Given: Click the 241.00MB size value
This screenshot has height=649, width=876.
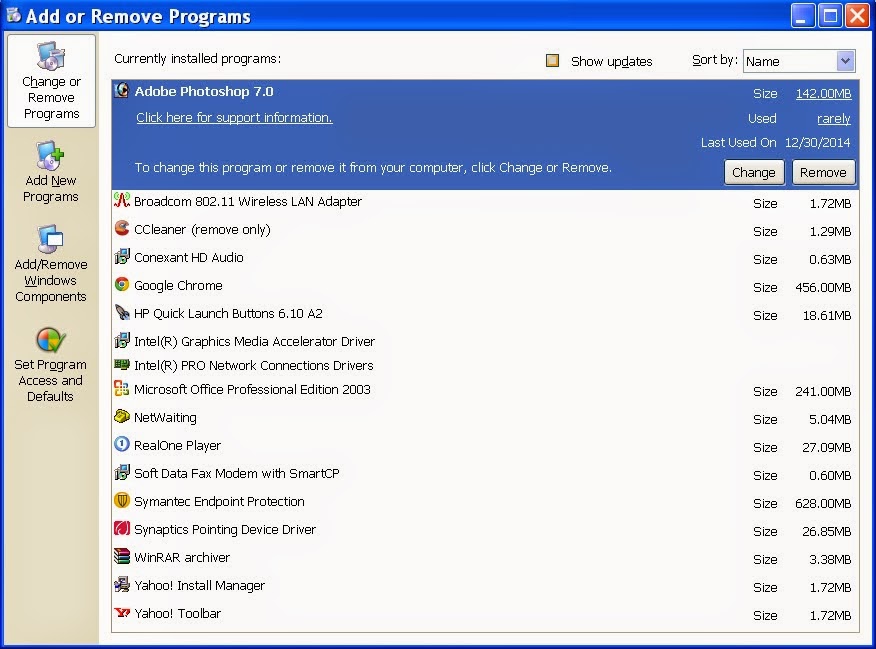Looking at the screenshot, I should (823, 392).
